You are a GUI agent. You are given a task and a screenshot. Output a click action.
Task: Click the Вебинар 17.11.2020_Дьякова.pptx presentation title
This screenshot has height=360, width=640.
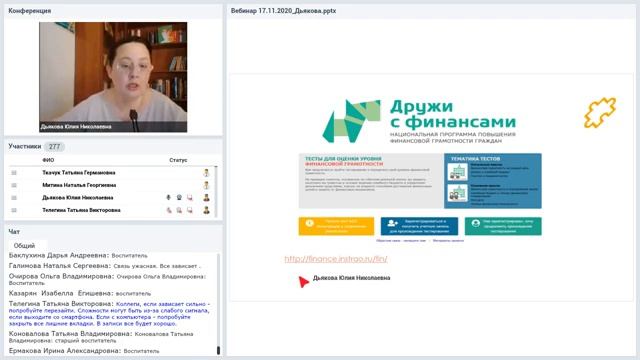coord(283,11)
